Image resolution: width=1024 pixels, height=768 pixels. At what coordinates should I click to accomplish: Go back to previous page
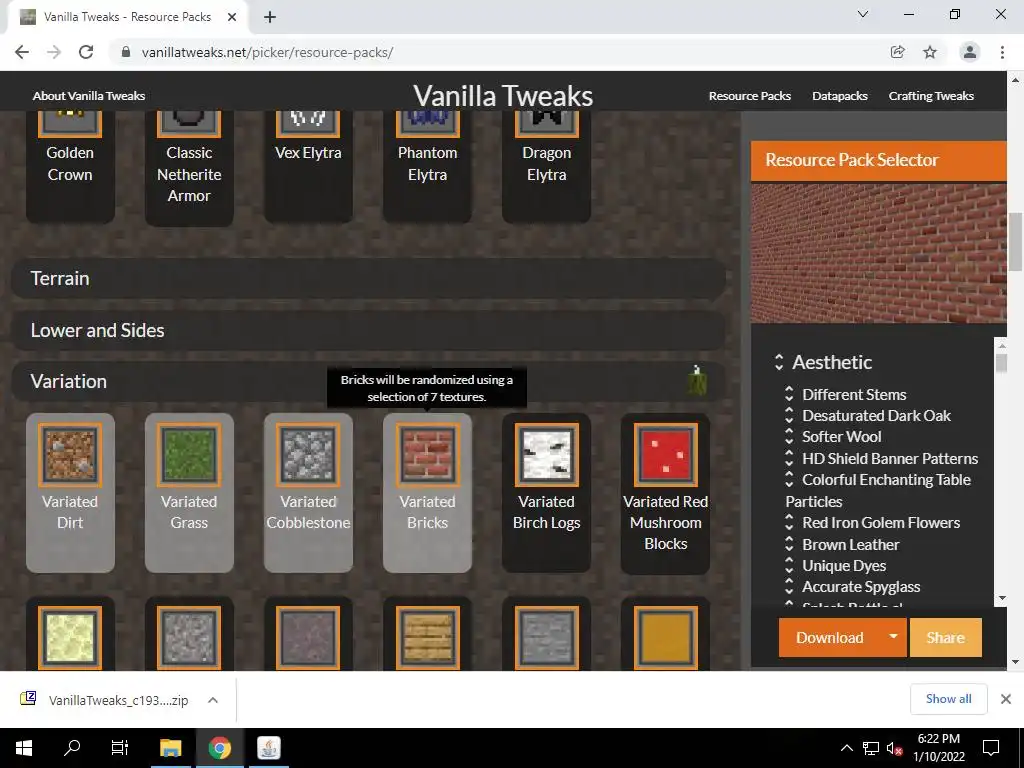[22, 52]
